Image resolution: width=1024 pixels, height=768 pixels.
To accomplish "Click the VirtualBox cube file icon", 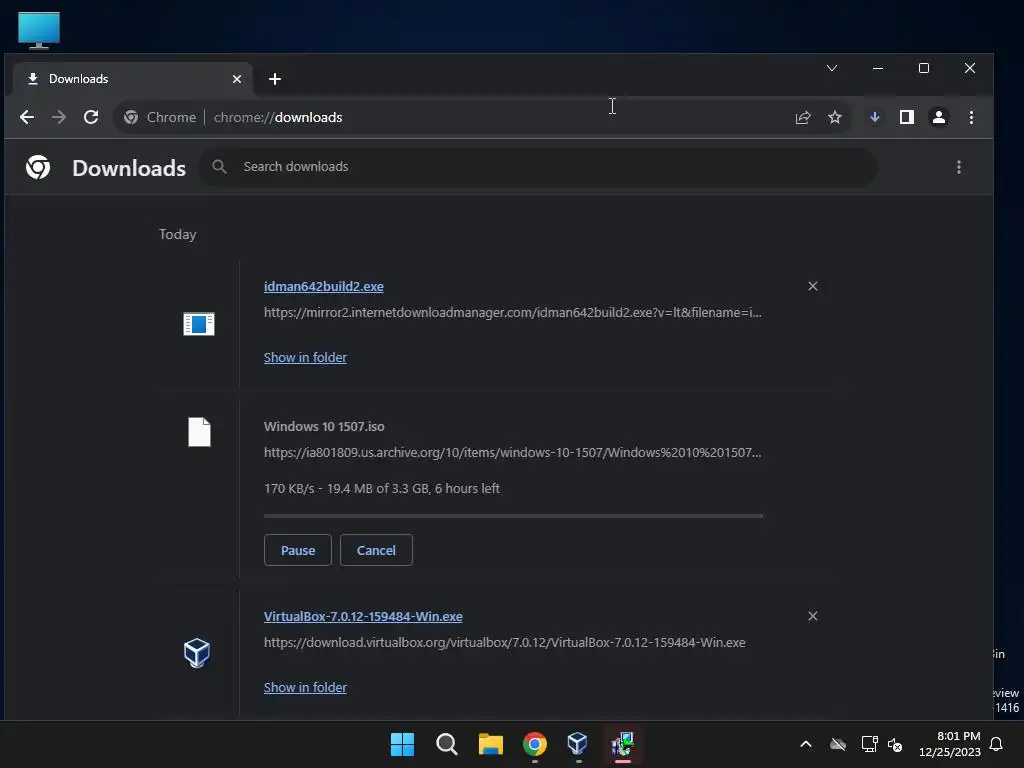I will 197,652.
